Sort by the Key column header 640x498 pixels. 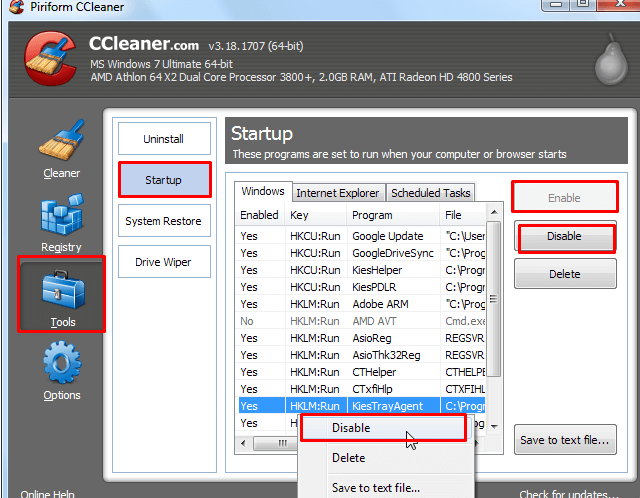(316, 215)
